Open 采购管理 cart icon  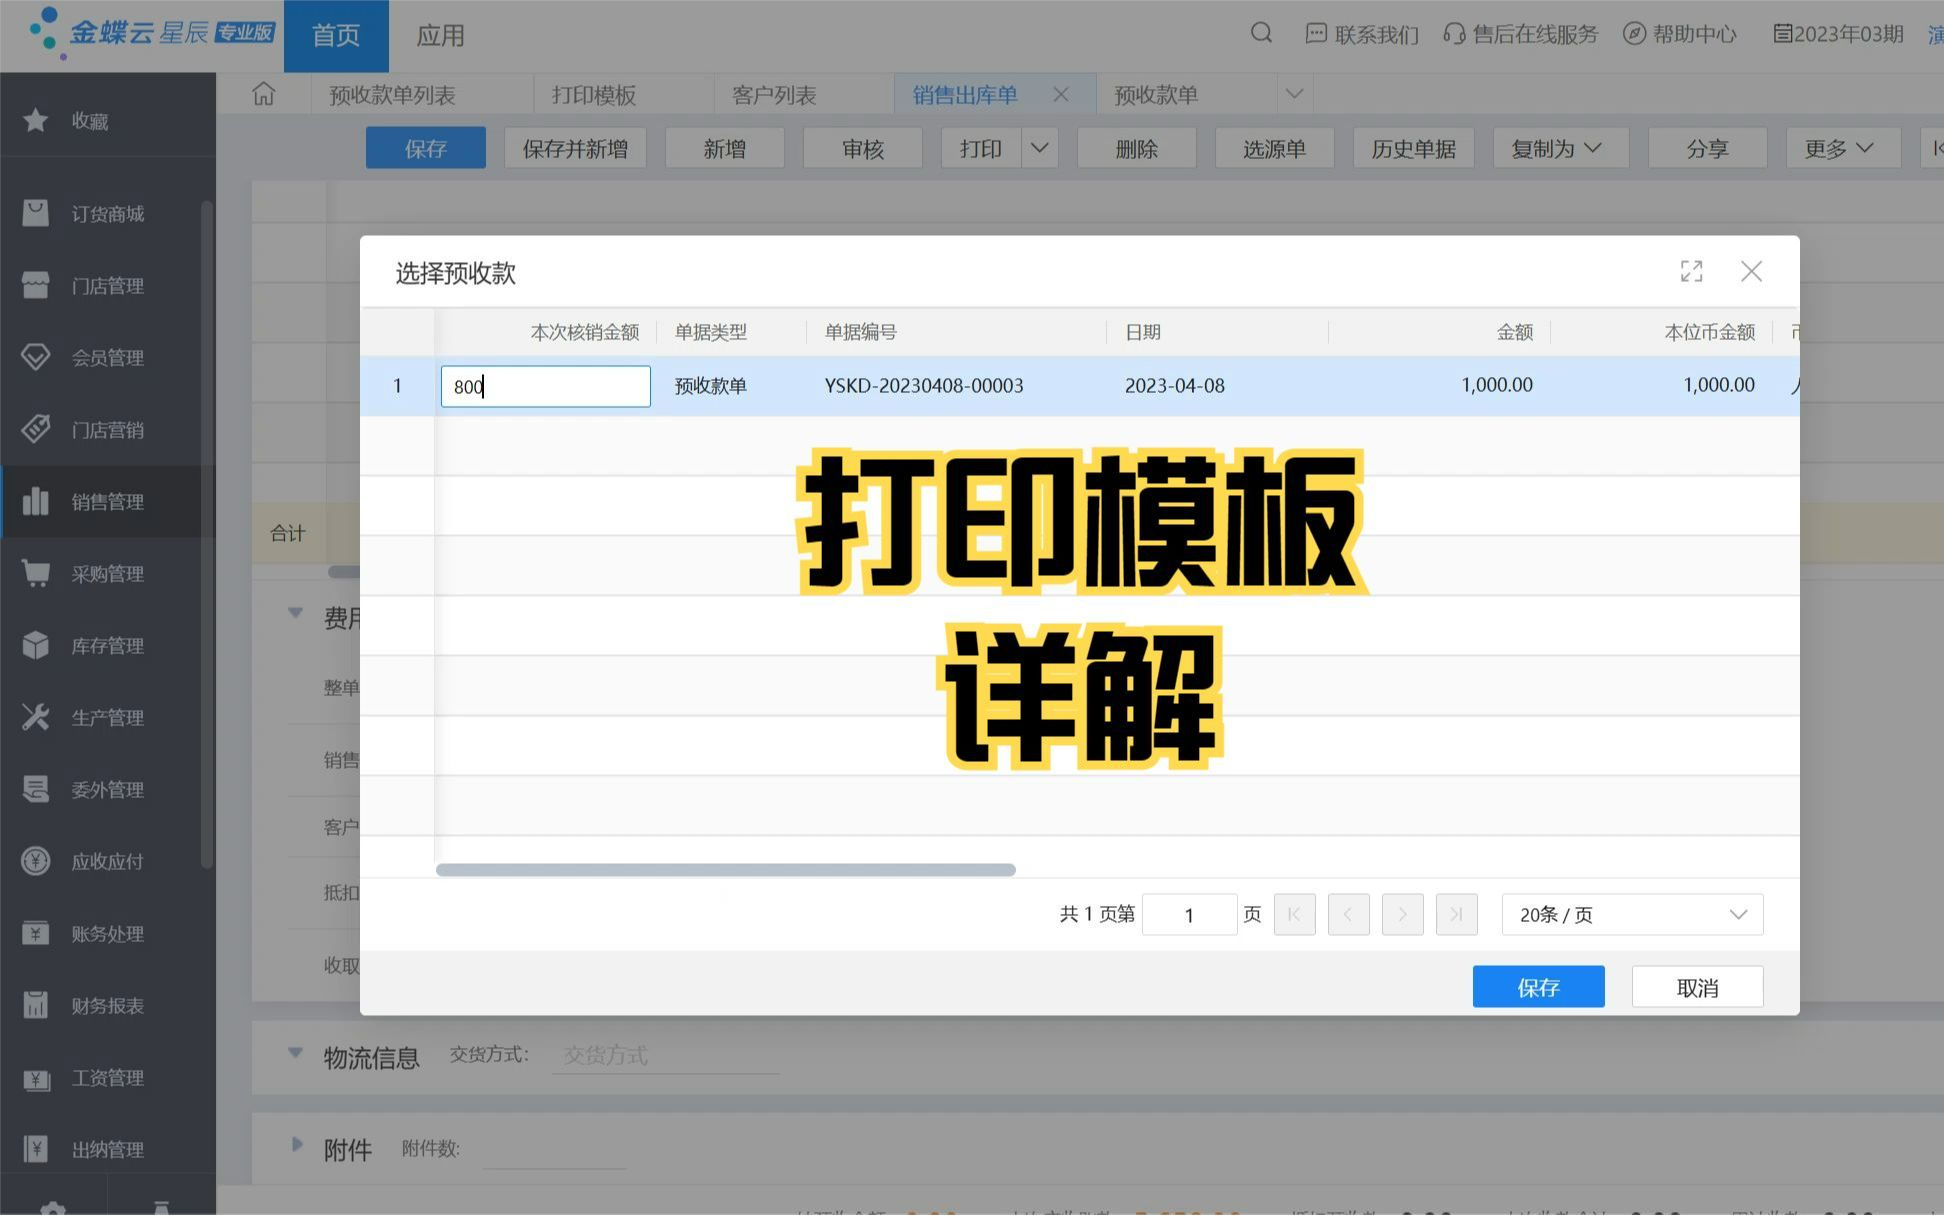36,573
